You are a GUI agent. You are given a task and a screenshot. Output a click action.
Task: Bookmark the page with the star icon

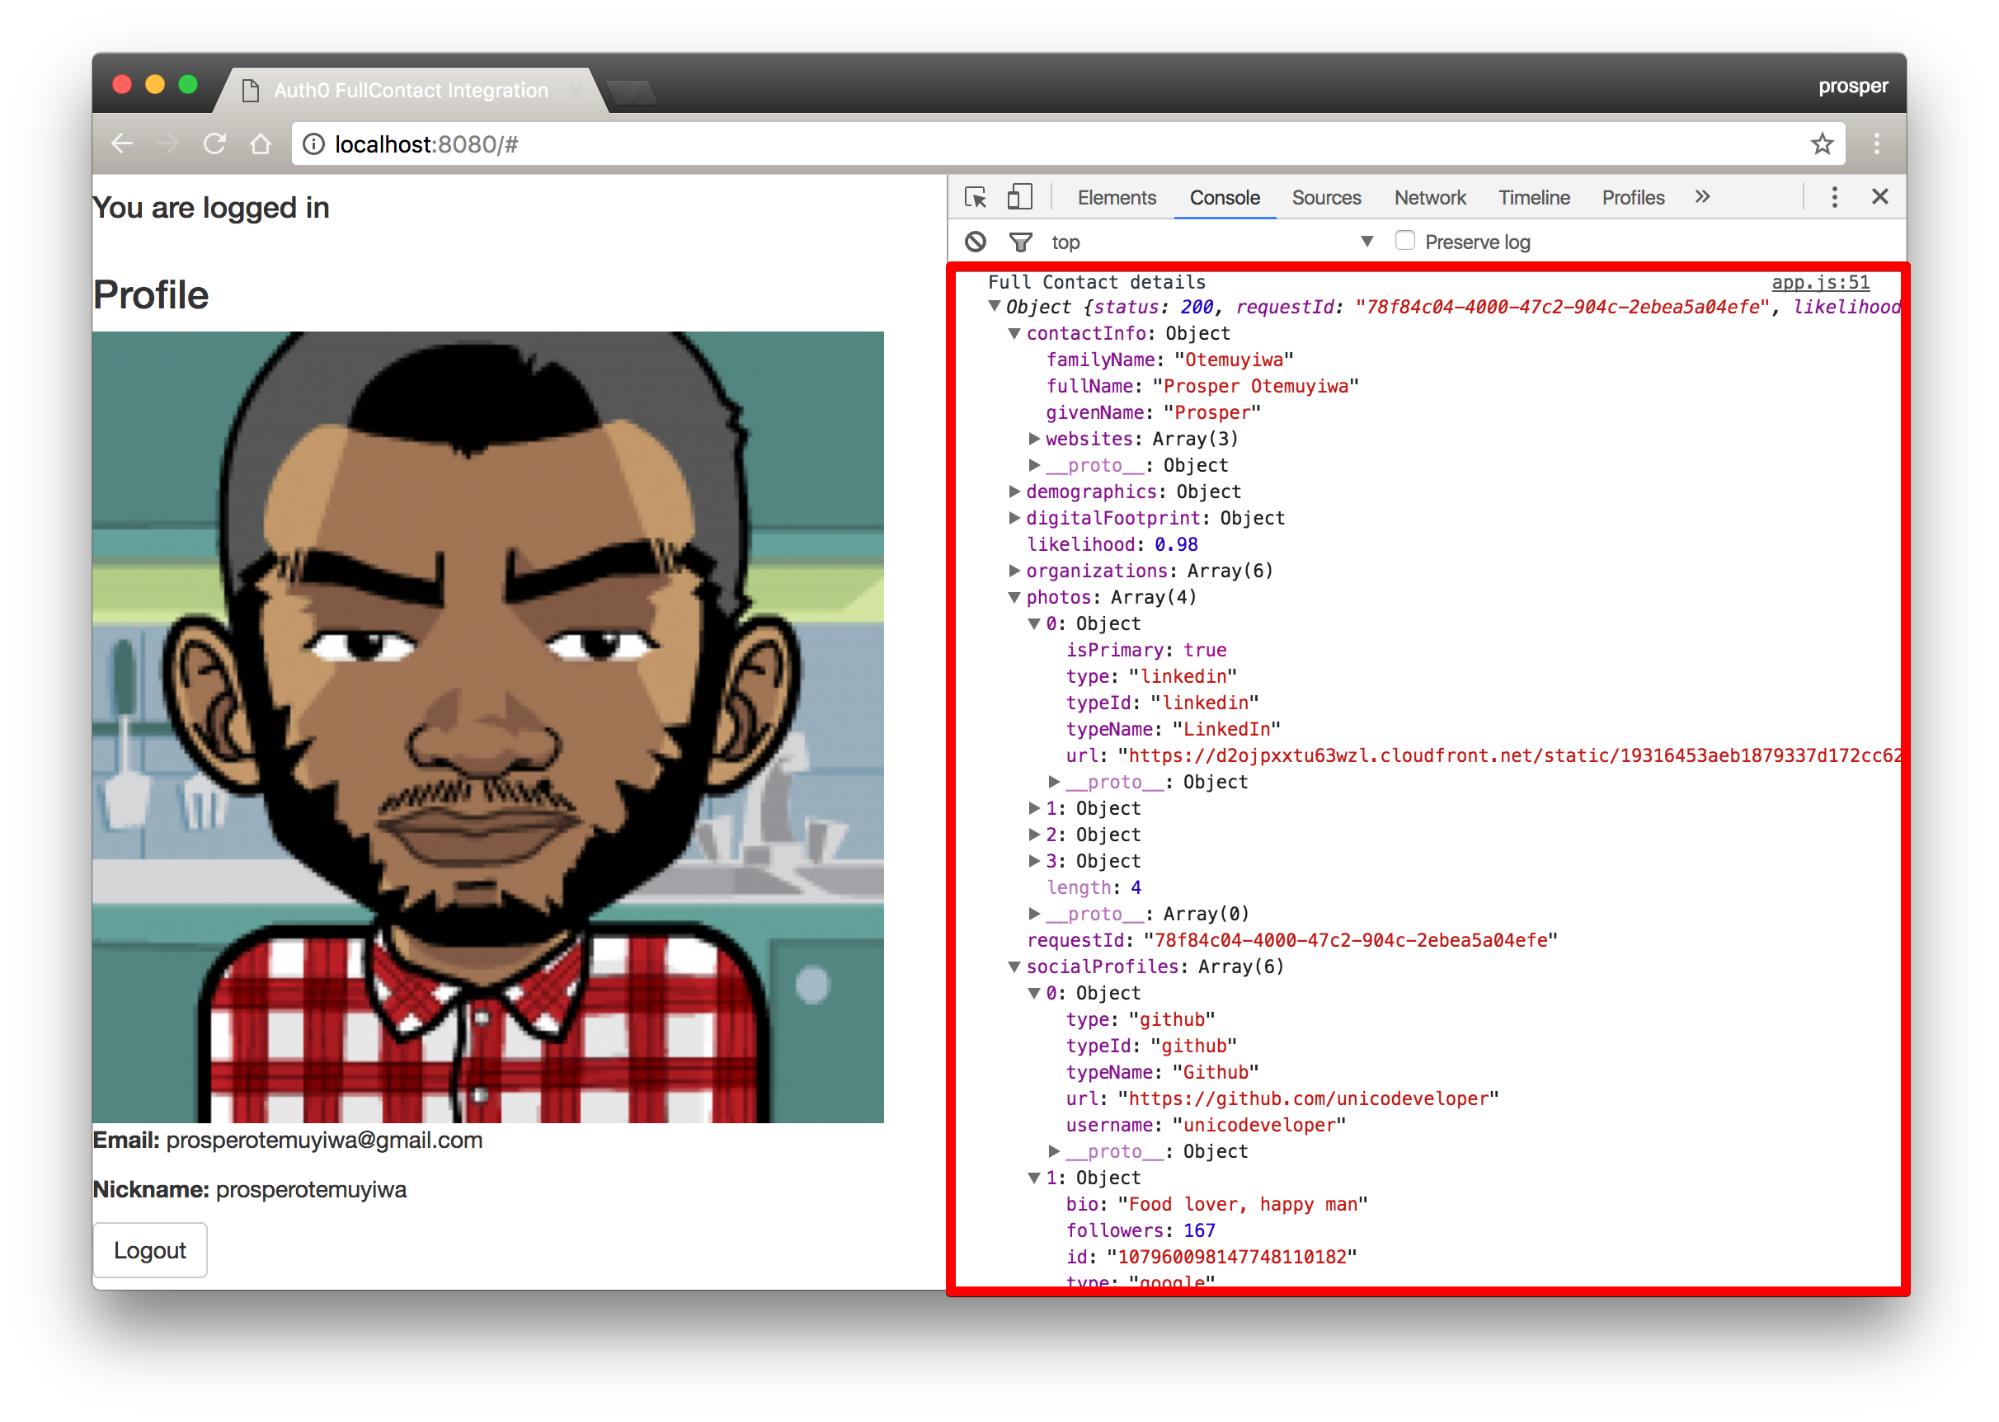click(x=1822, y=144)
